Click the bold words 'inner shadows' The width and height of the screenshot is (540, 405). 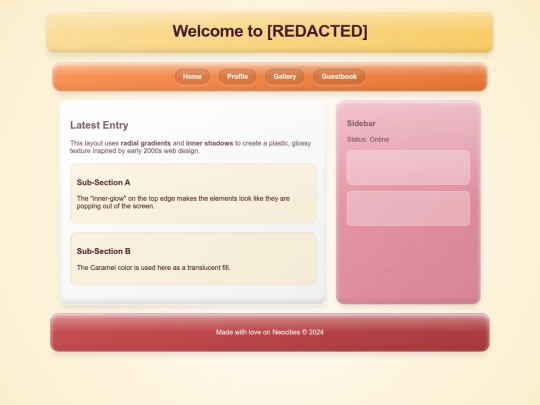click(x=209, y=143)
